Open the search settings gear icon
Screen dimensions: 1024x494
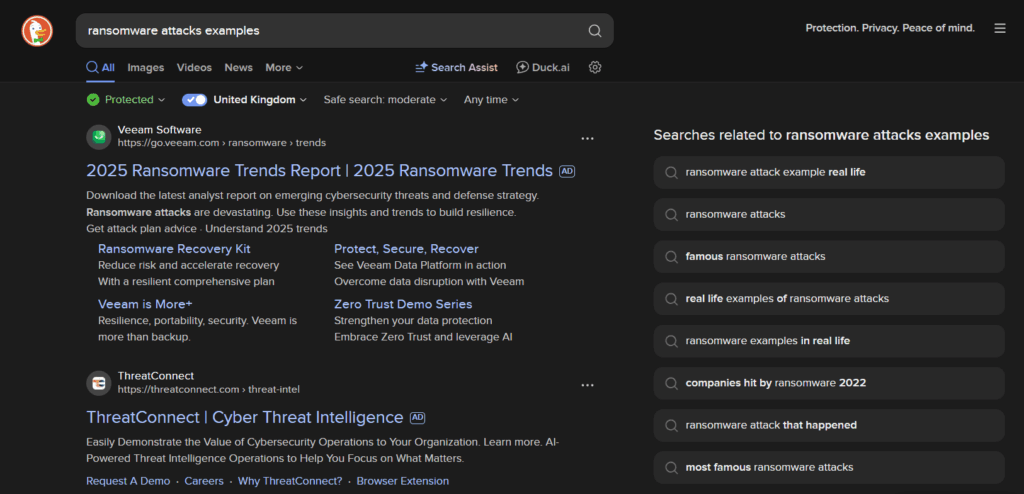click(595, 68)
